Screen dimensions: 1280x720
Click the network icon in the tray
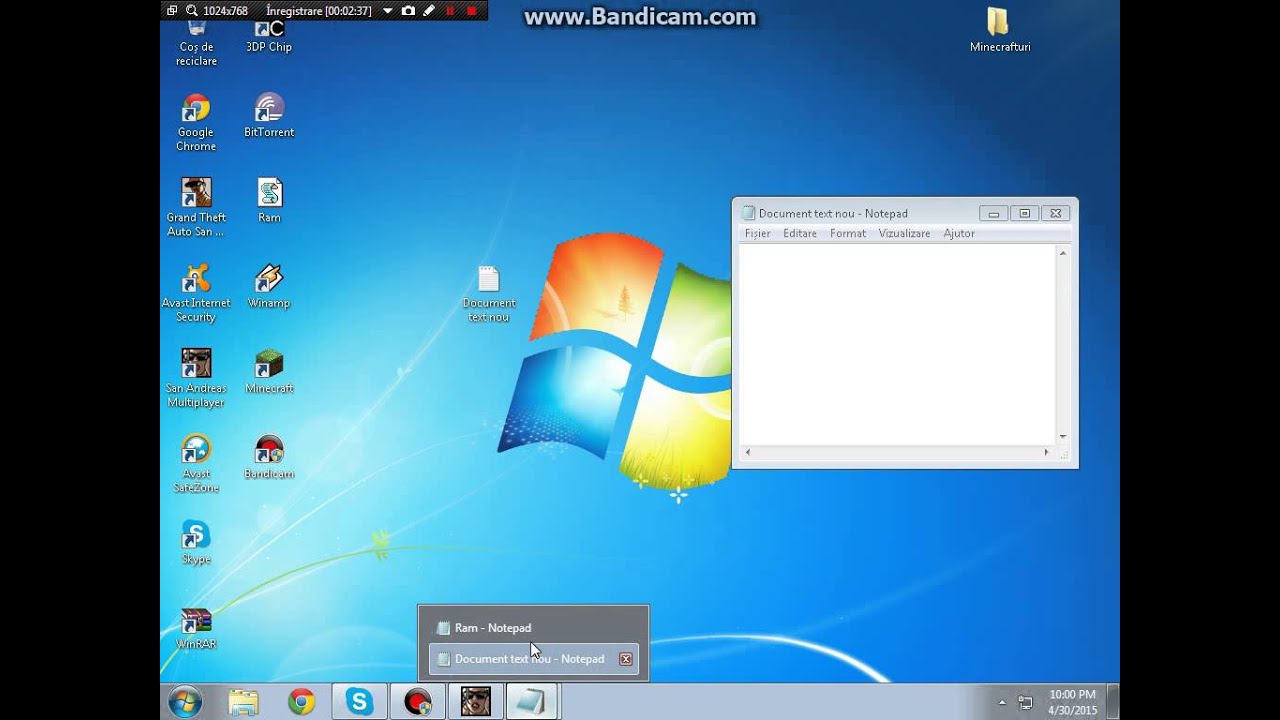pyautogui.click(x=1025, y=702)
